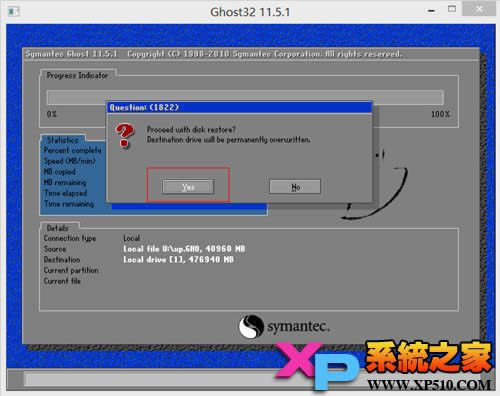Click No to cancel disk restore
Viewport: 500px width, 396px height.
click(295, 187)
